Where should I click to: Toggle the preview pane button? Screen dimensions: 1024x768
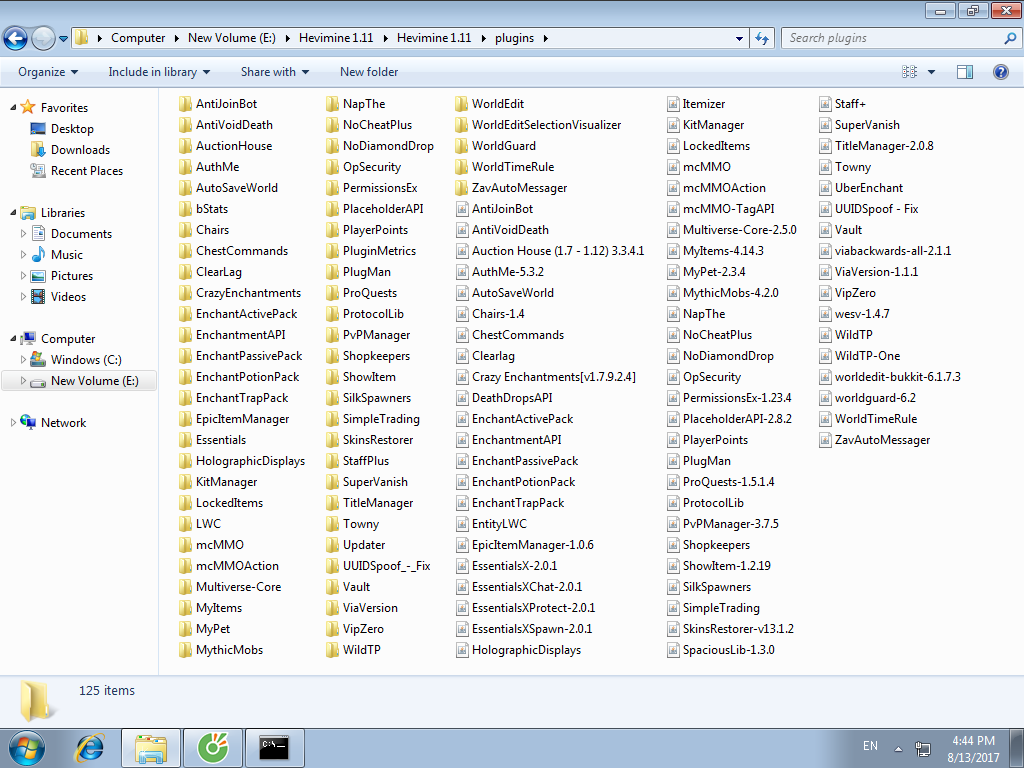965,72
